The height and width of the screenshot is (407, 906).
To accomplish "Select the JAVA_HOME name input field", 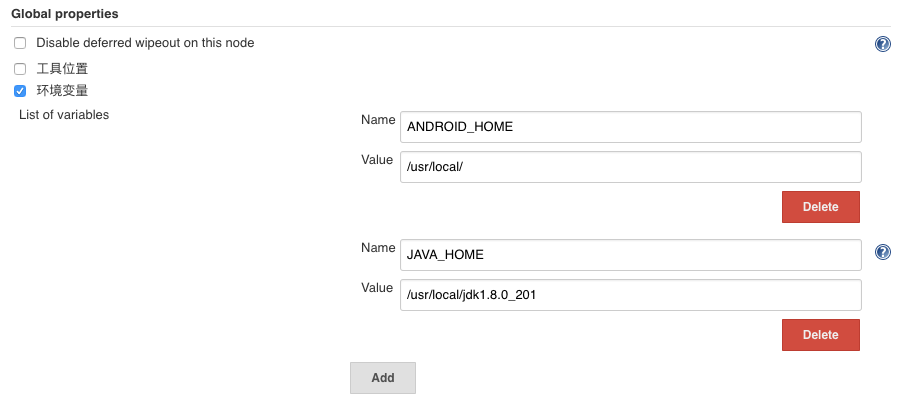I will click(630, 255).
